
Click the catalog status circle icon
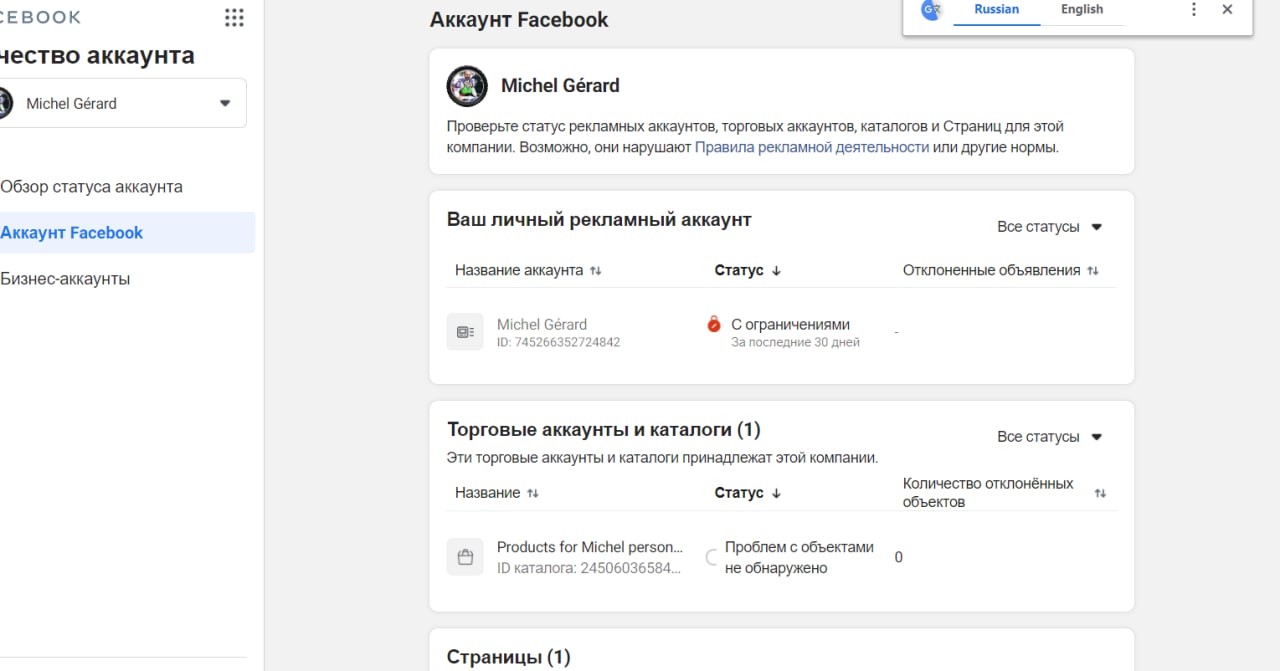pyautogui.click(x=712, y=557)
